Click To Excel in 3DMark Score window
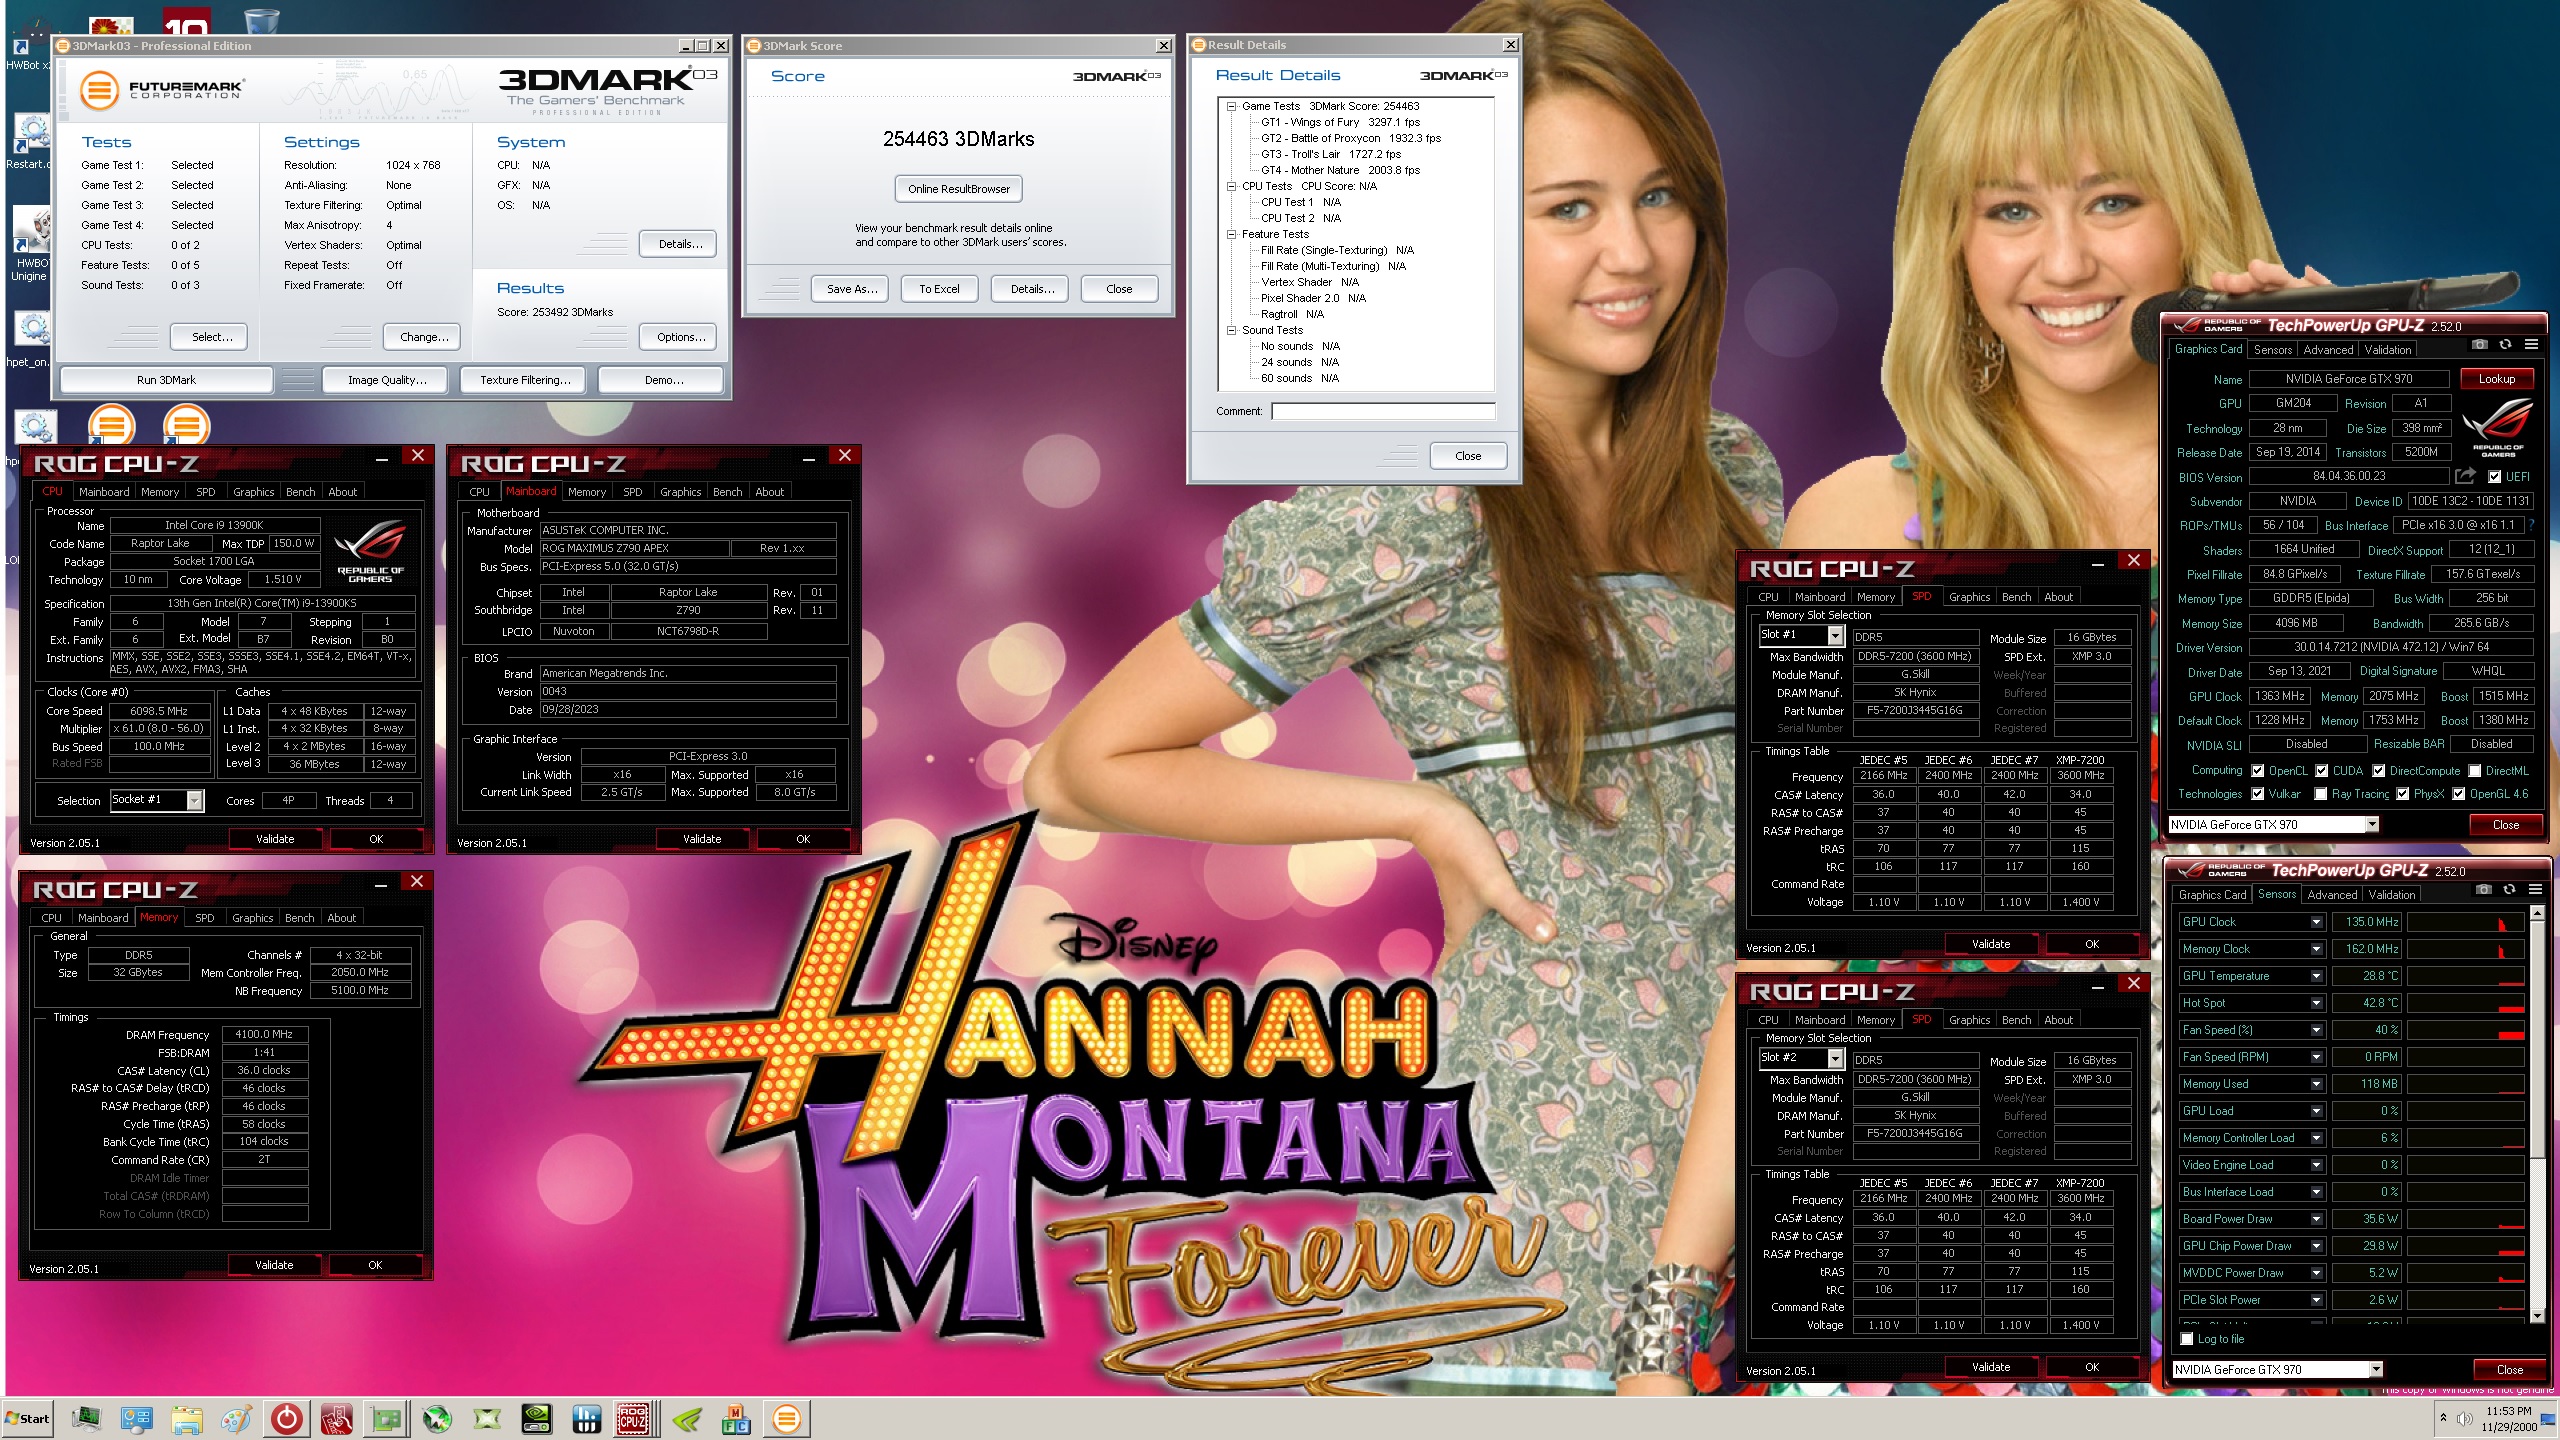 point(938,289)
